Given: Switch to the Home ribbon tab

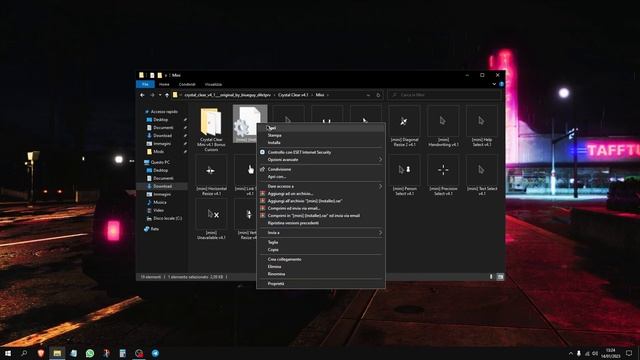Looking at the screenshot, I should (164, 84).
